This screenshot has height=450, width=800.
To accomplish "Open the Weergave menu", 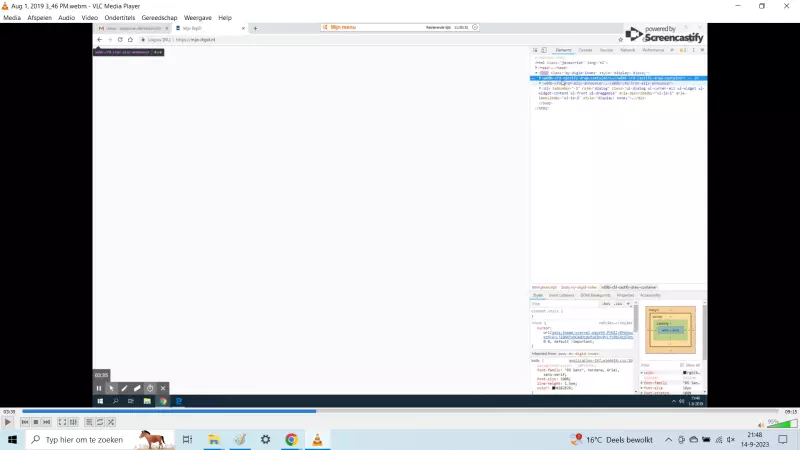I will 198,18.
